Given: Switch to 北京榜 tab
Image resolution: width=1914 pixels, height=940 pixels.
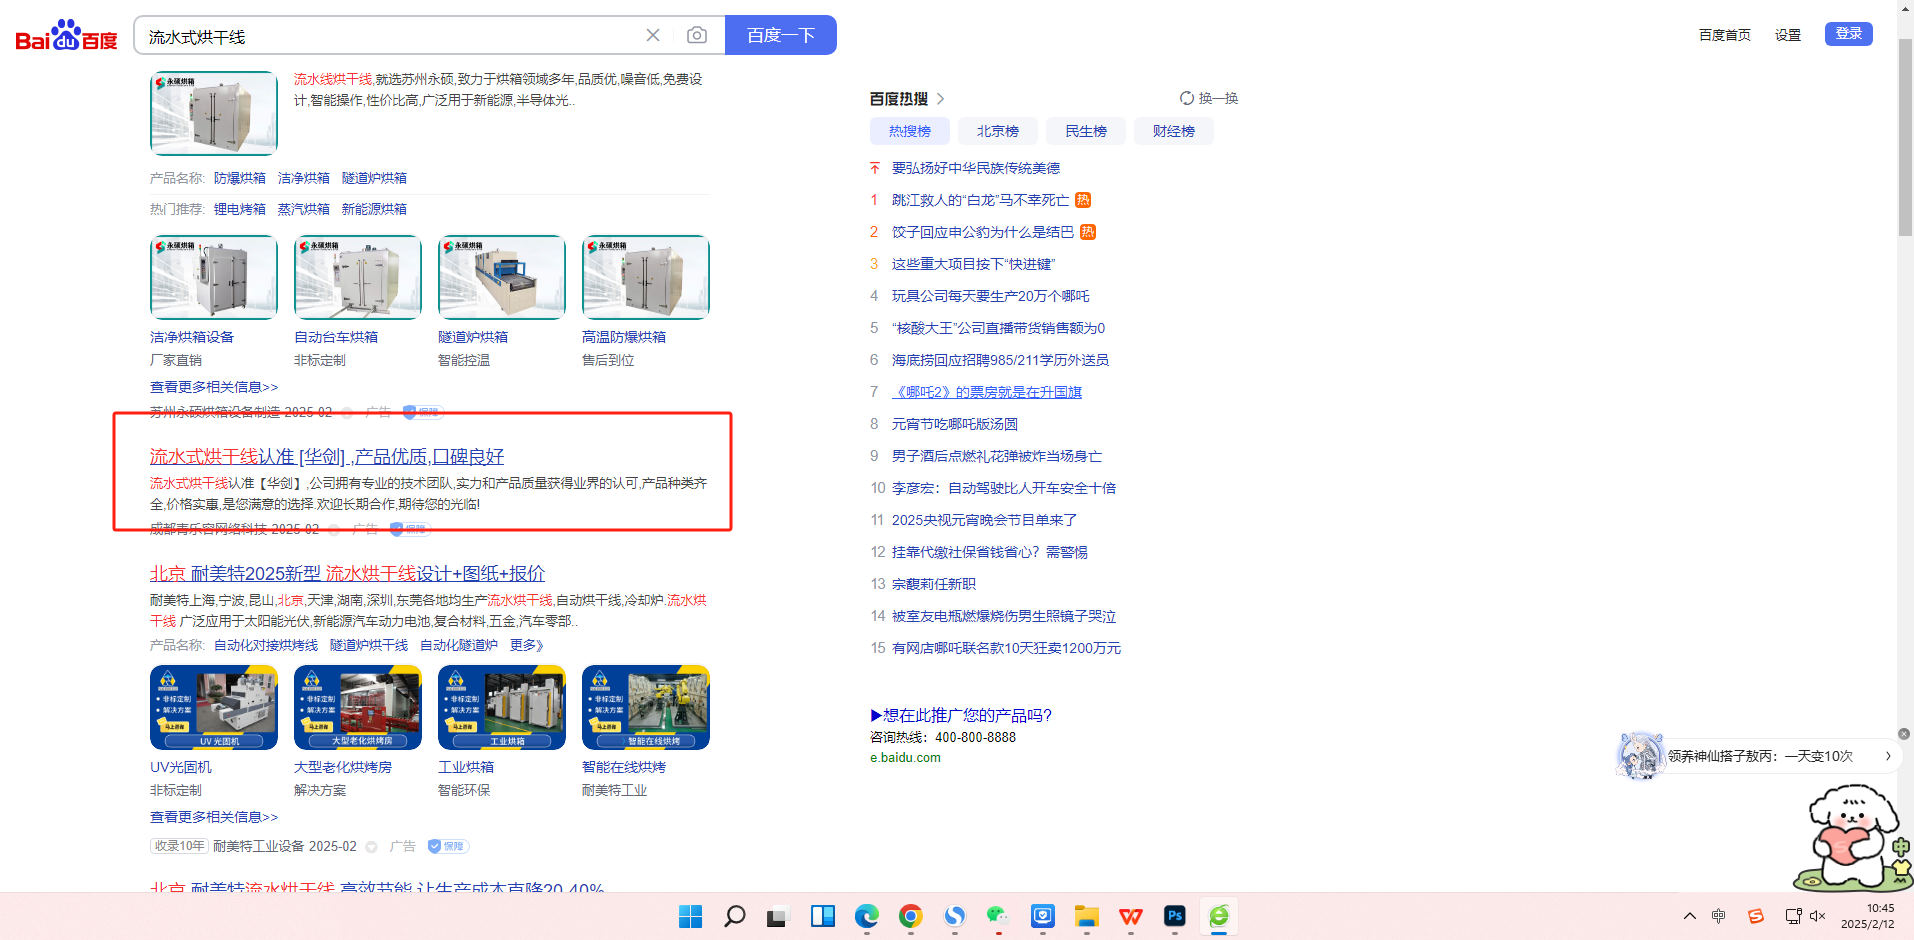Looking at the screenshot, I should pyautogui.click(x=997, y=131).
